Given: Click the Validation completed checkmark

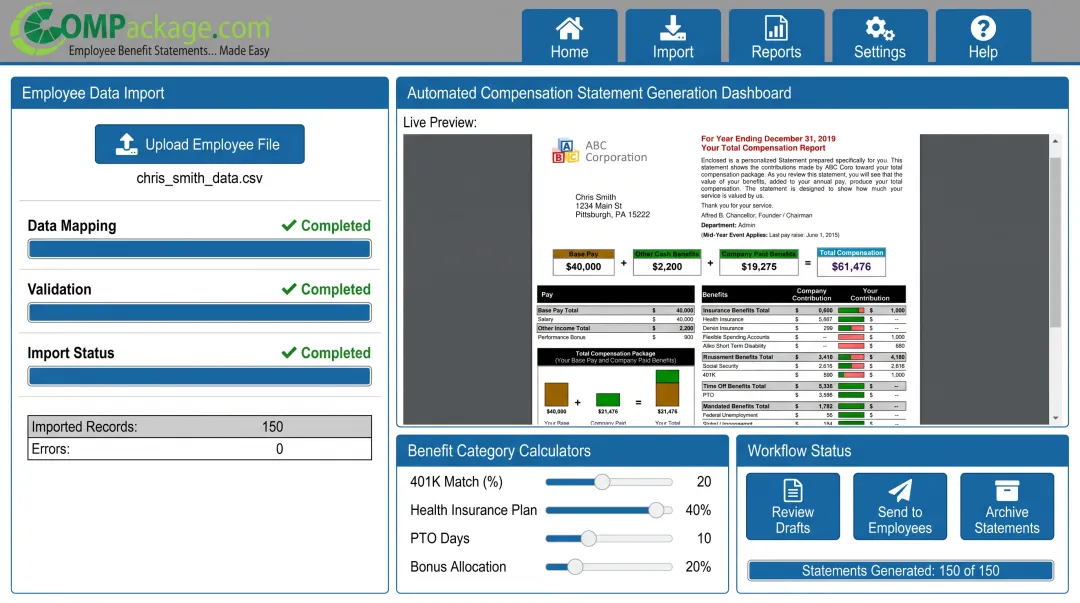Looking at the screenshot, I should (x=289, y=289).
